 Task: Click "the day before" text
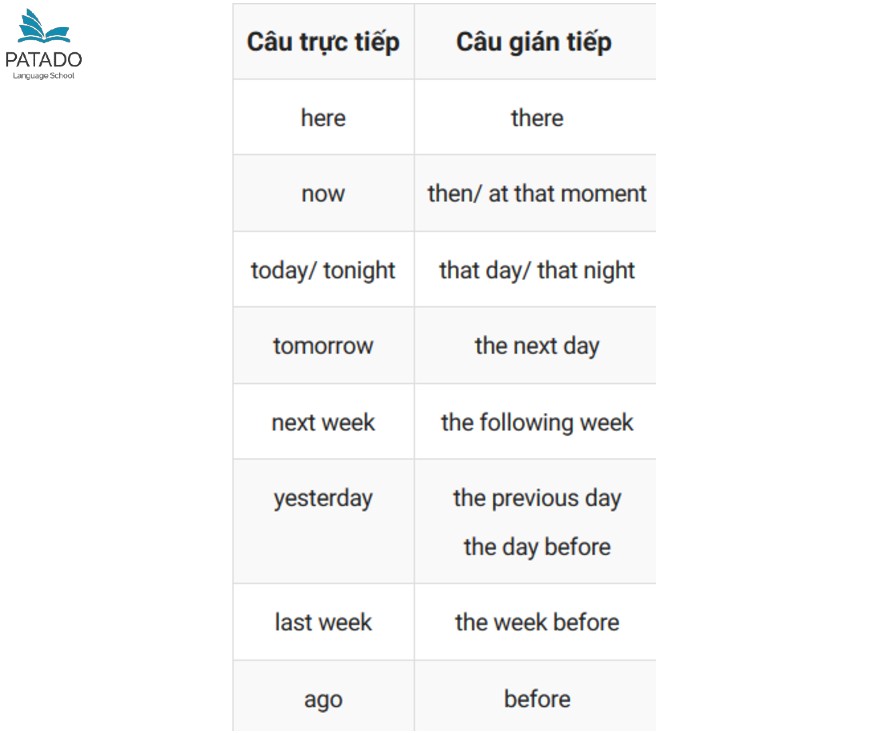pyautogui.click(x=537, y=547)
